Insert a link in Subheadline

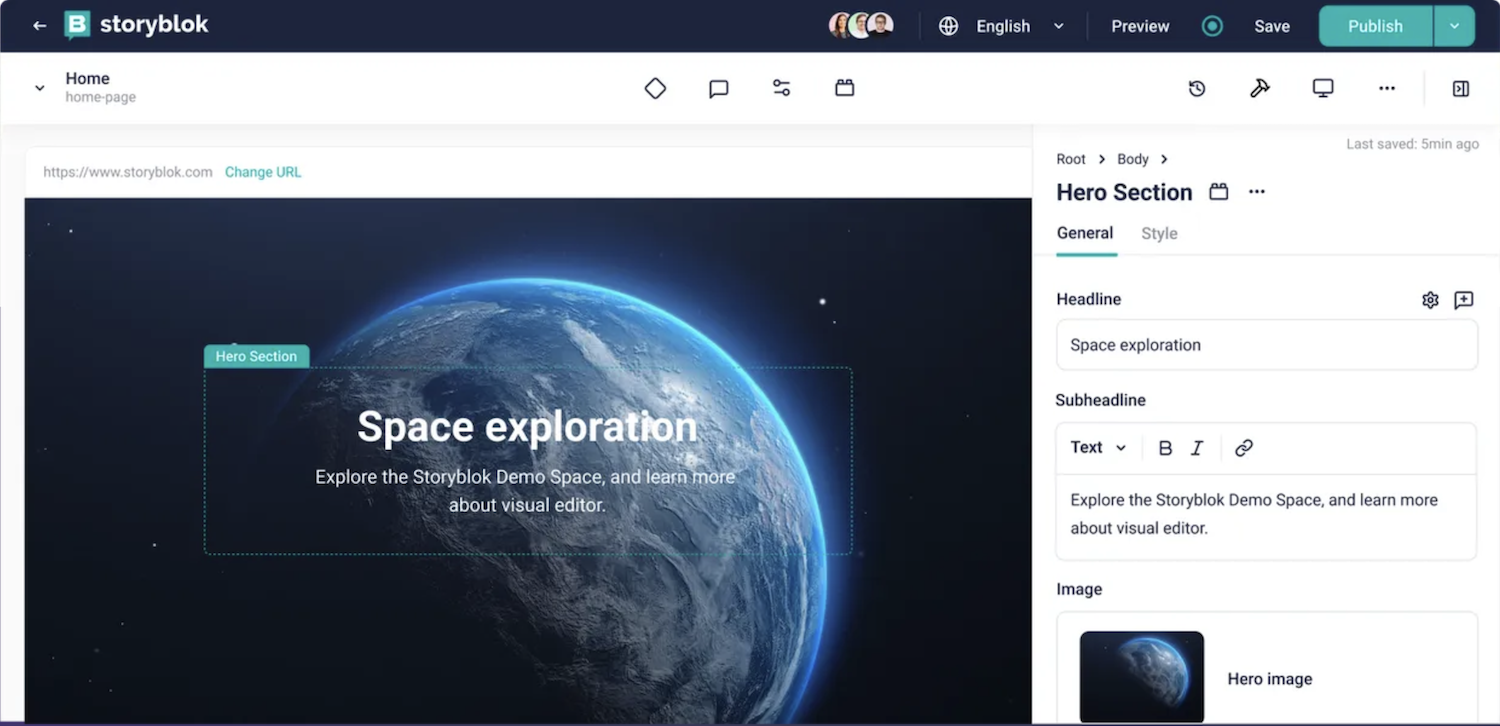1244,448
